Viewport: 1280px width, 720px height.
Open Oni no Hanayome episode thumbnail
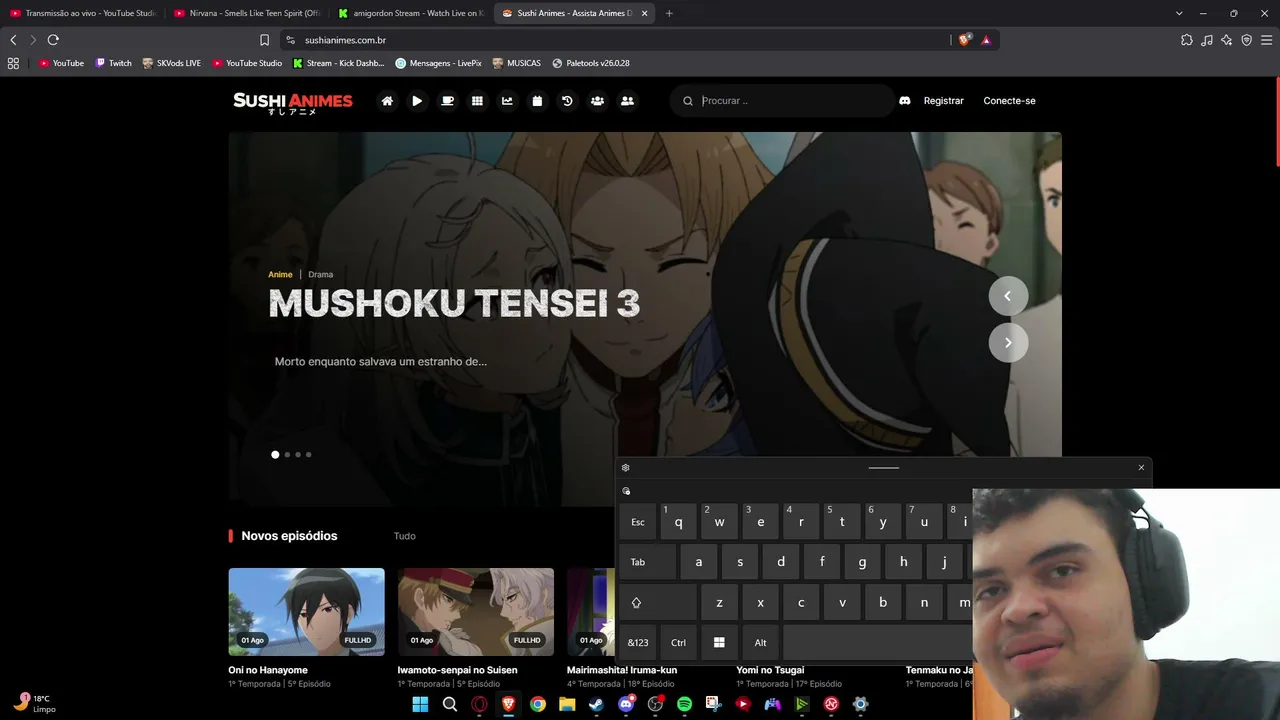coord(306,612)
